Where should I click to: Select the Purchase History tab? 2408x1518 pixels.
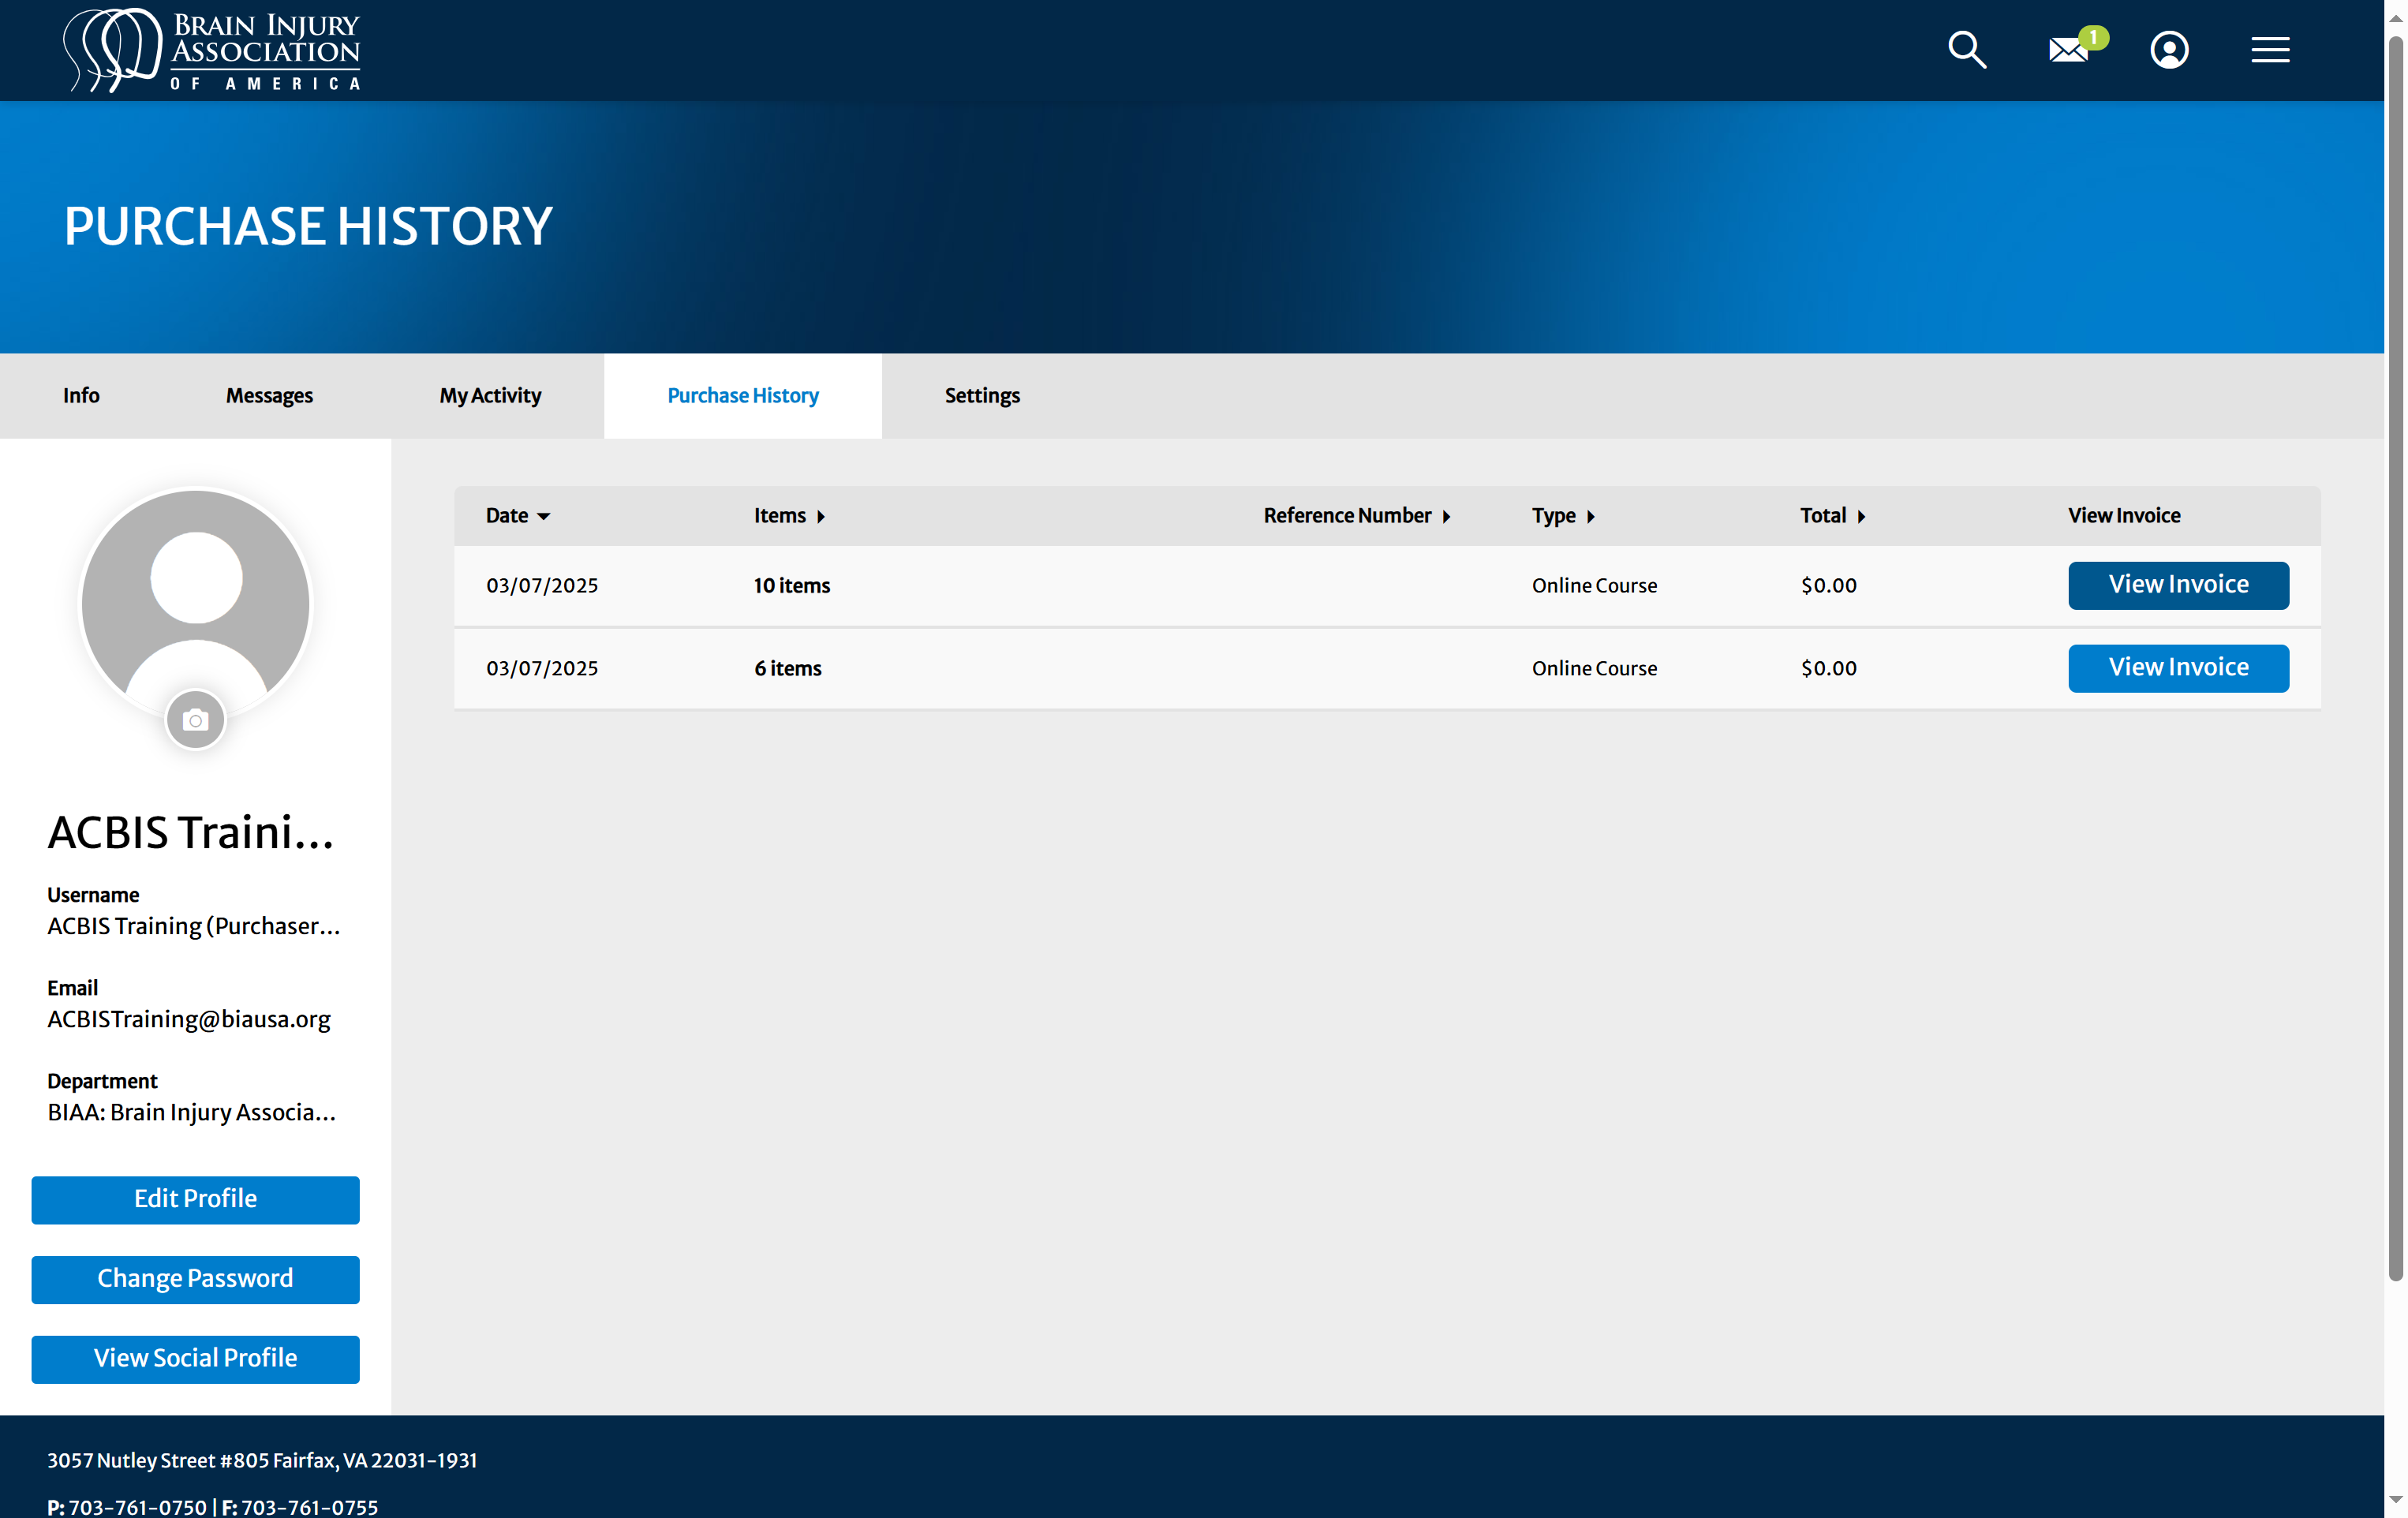pos(742,395)
